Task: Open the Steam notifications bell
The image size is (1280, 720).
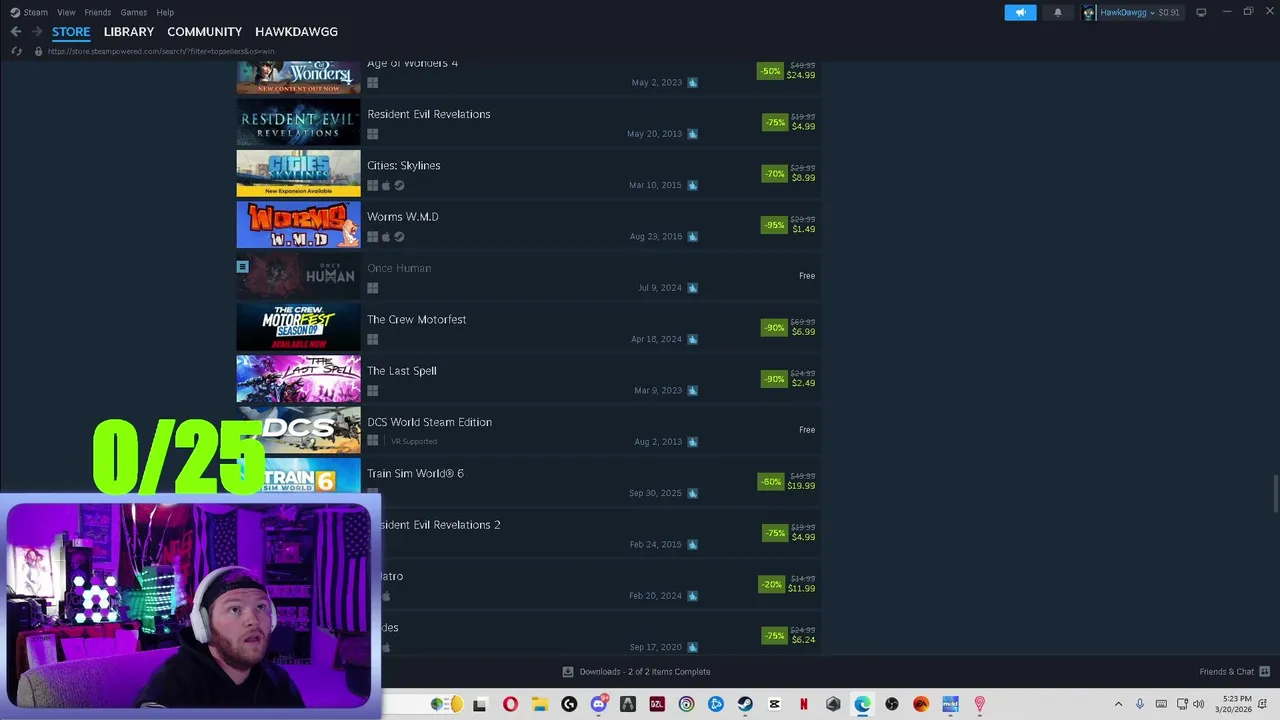Action: tap(1058, 12)
